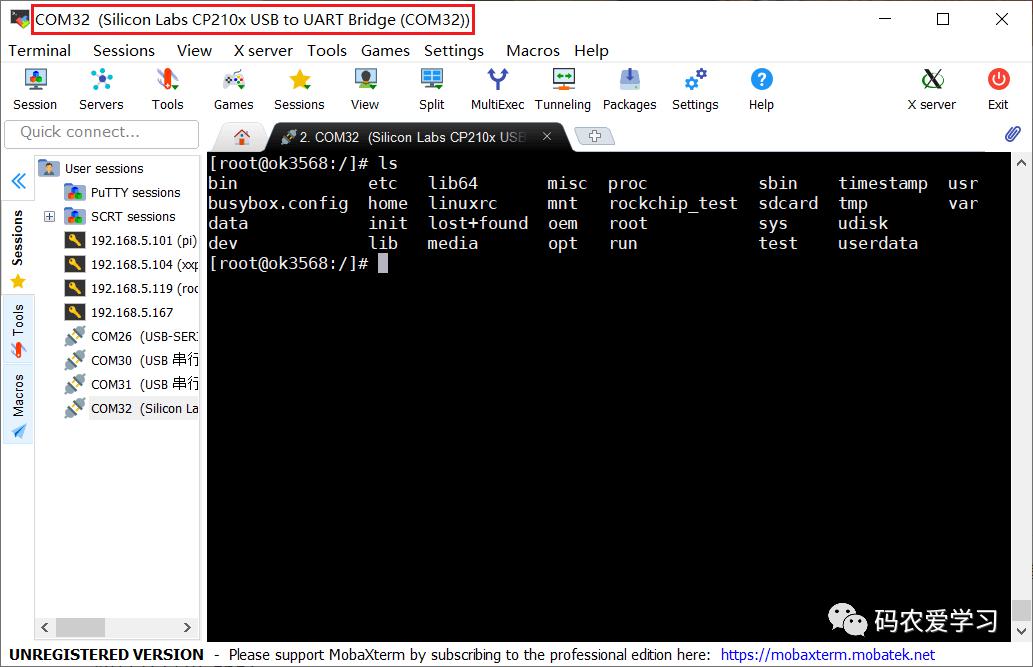Open the Session toolbar button

pos(35,90)
